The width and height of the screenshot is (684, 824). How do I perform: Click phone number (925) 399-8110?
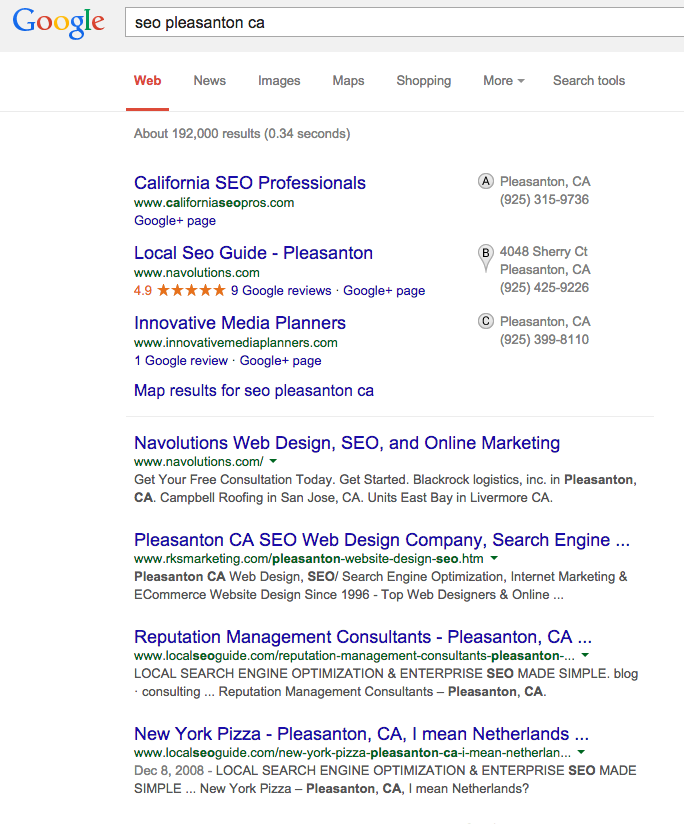tap(544, 339)
